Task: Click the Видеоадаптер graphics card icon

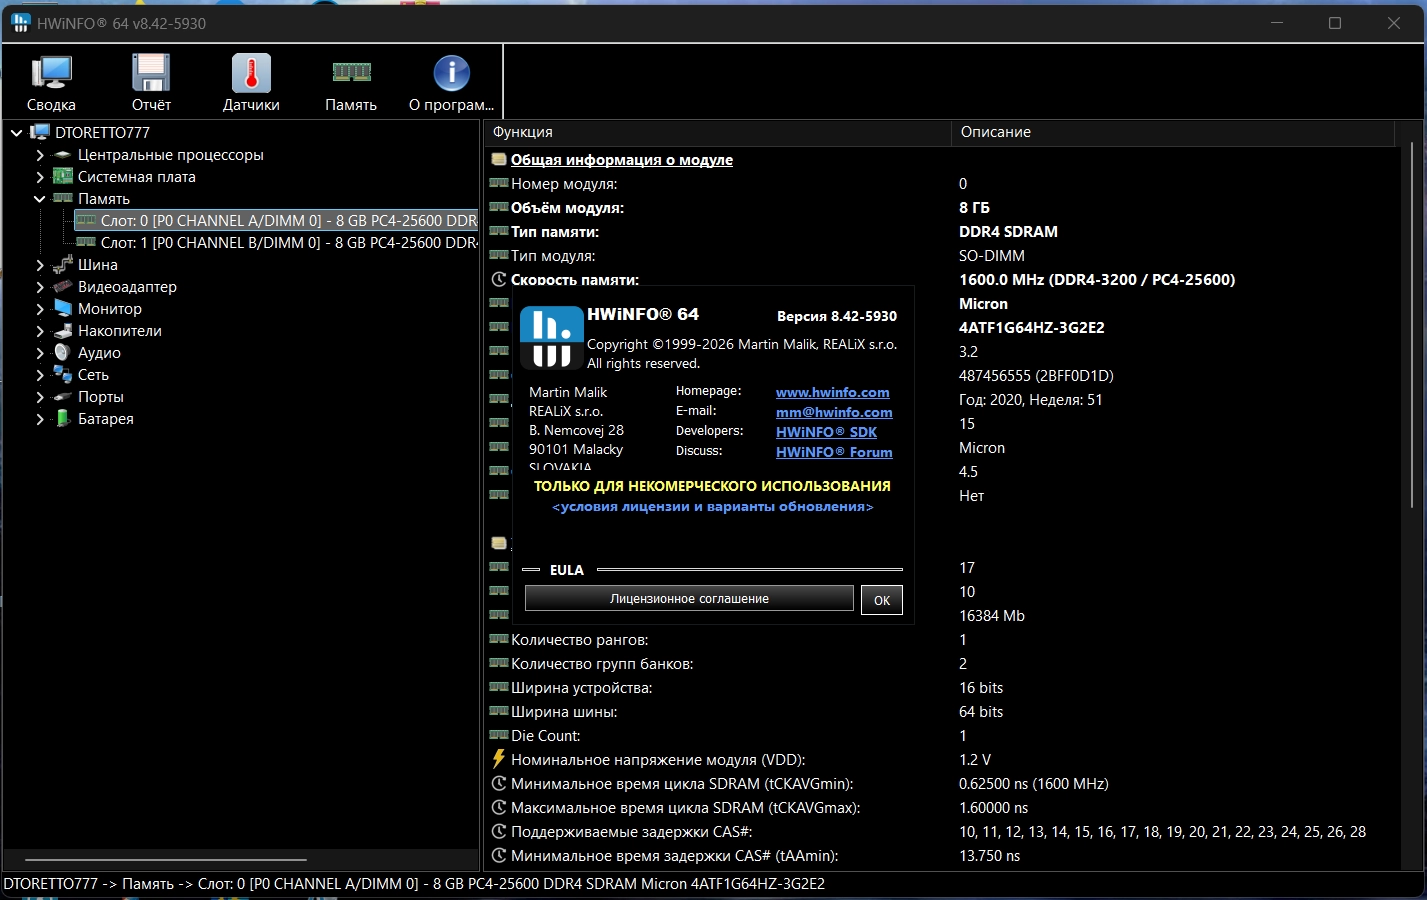Action: pos(62,287)
